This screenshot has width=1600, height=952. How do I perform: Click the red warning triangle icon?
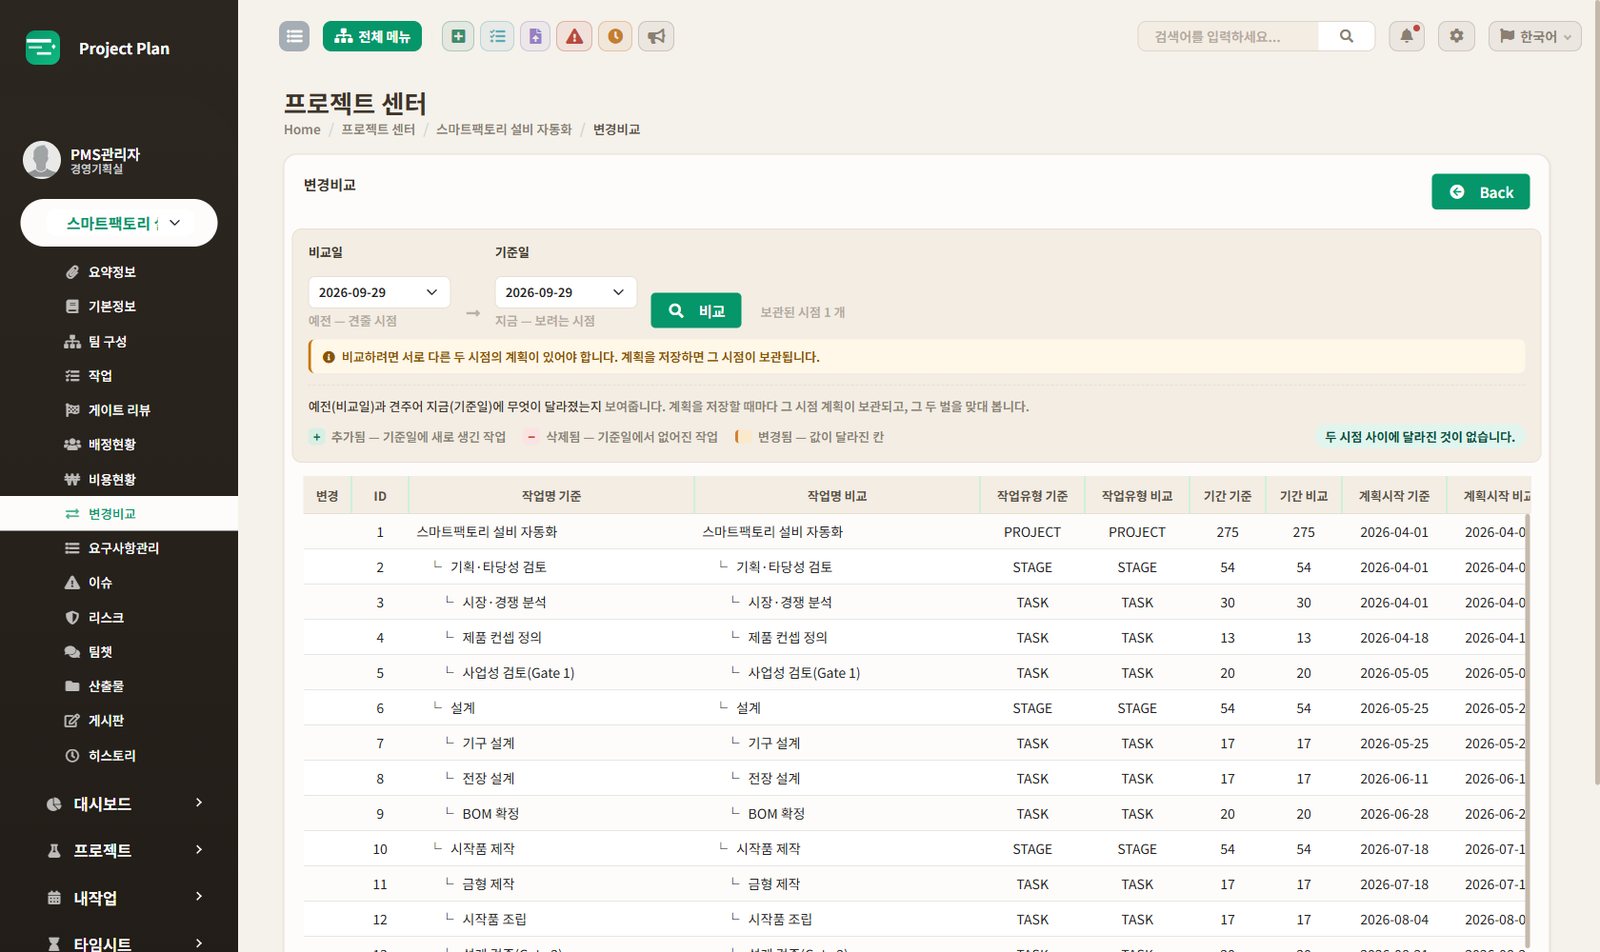coord(574,36)
